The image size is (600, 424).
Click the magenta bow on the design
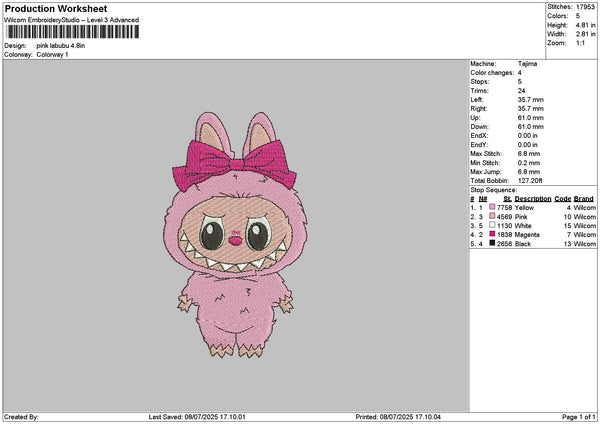[230, 161]
